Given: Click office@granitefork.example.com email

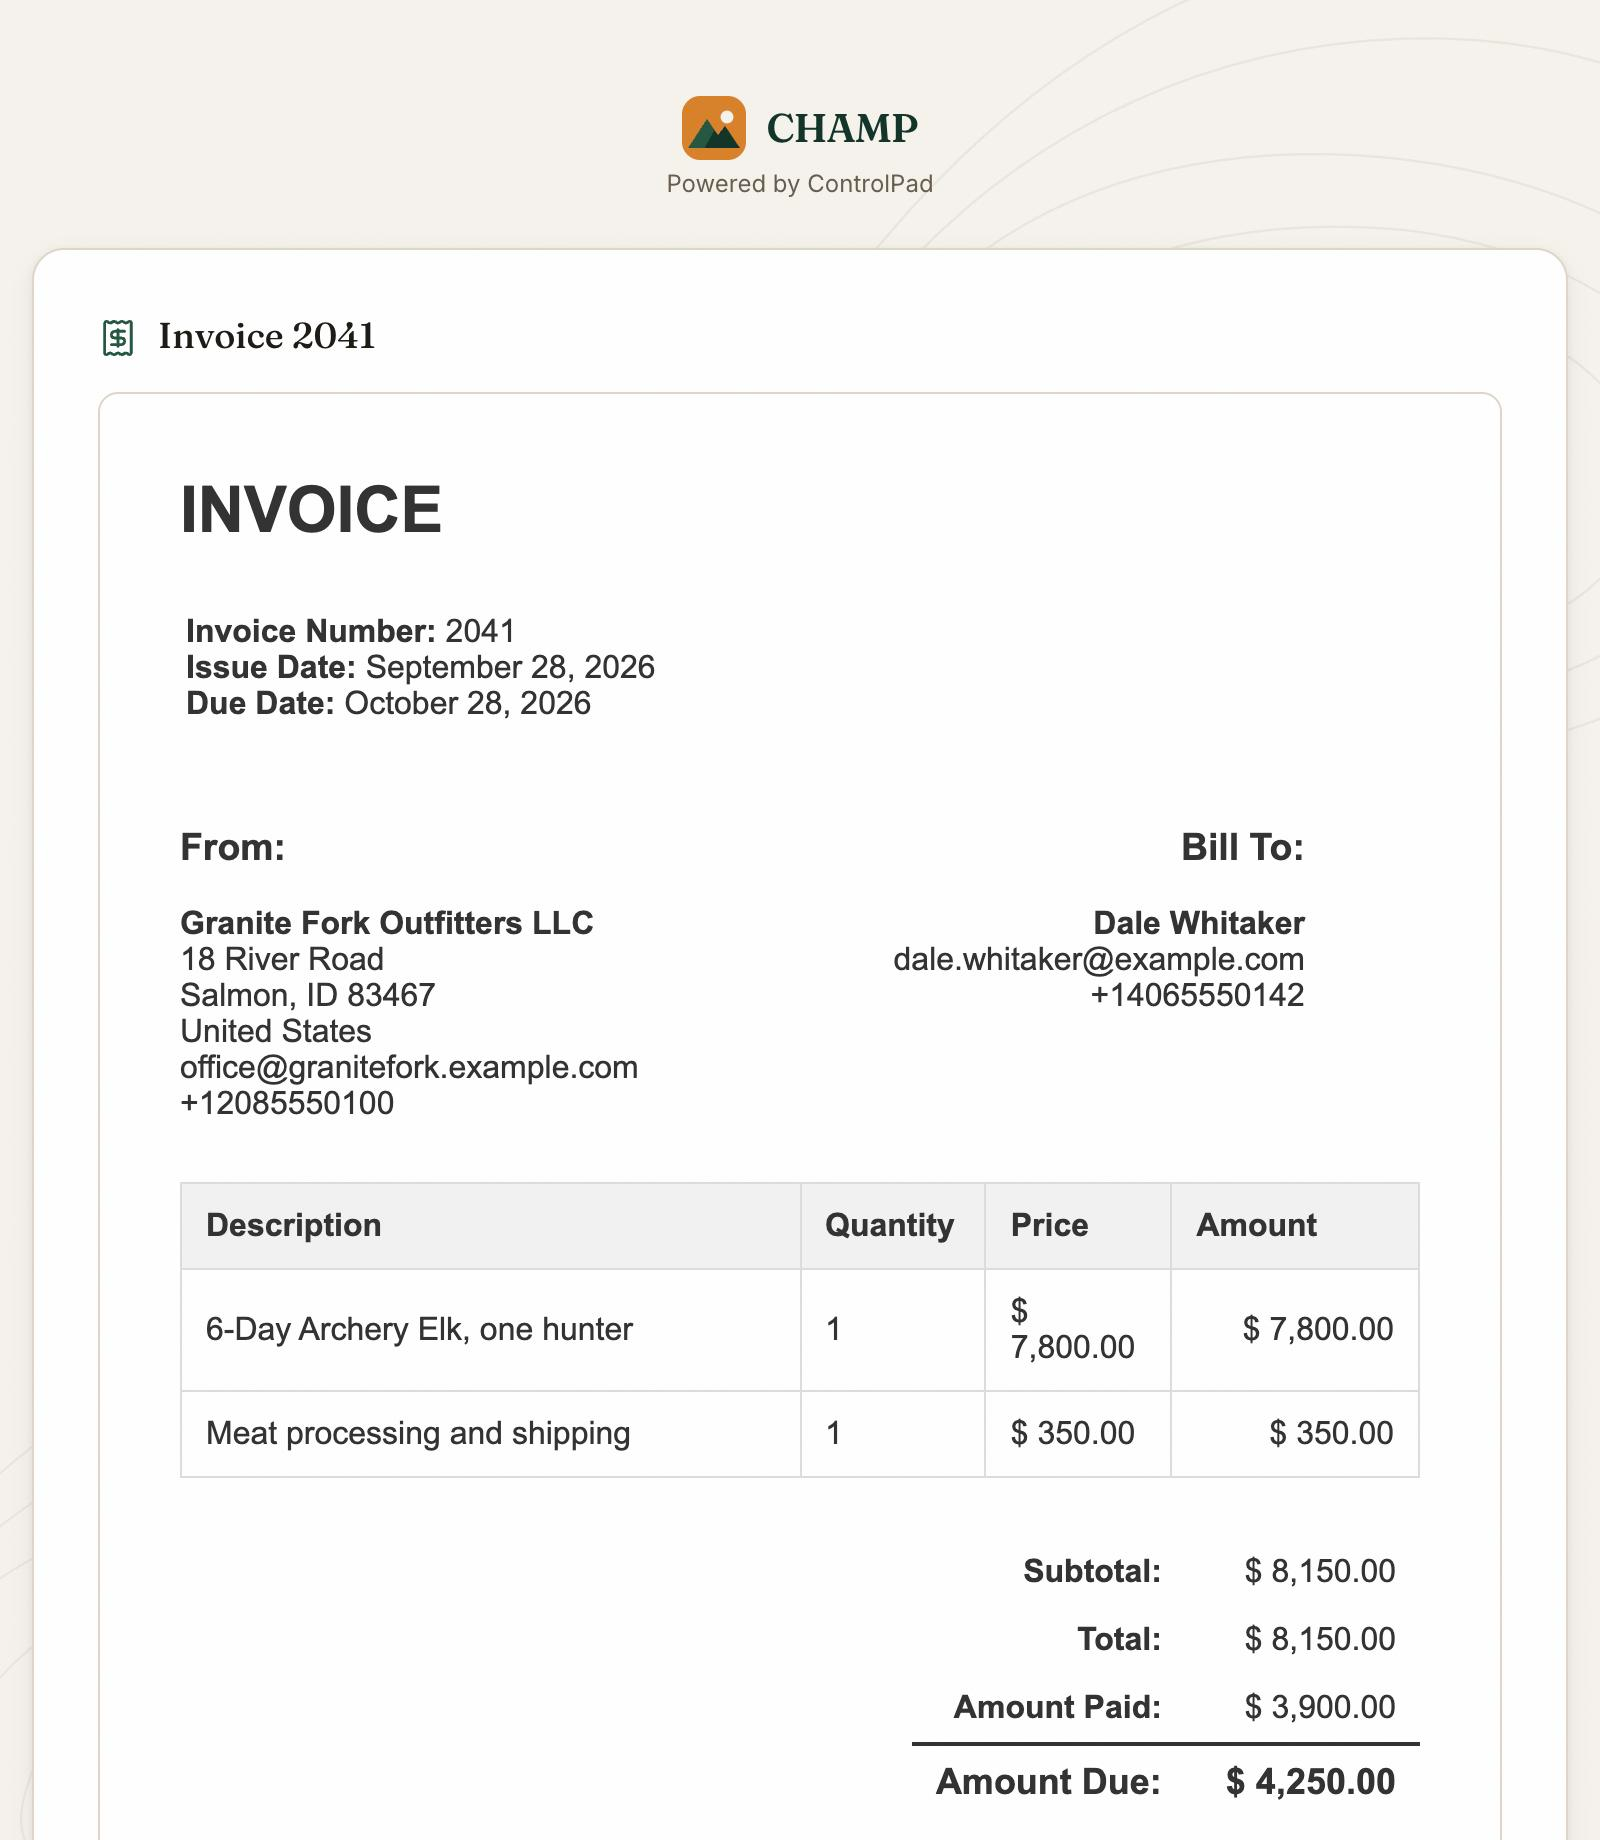Looking at the screenshot, I should (409, 1067).
